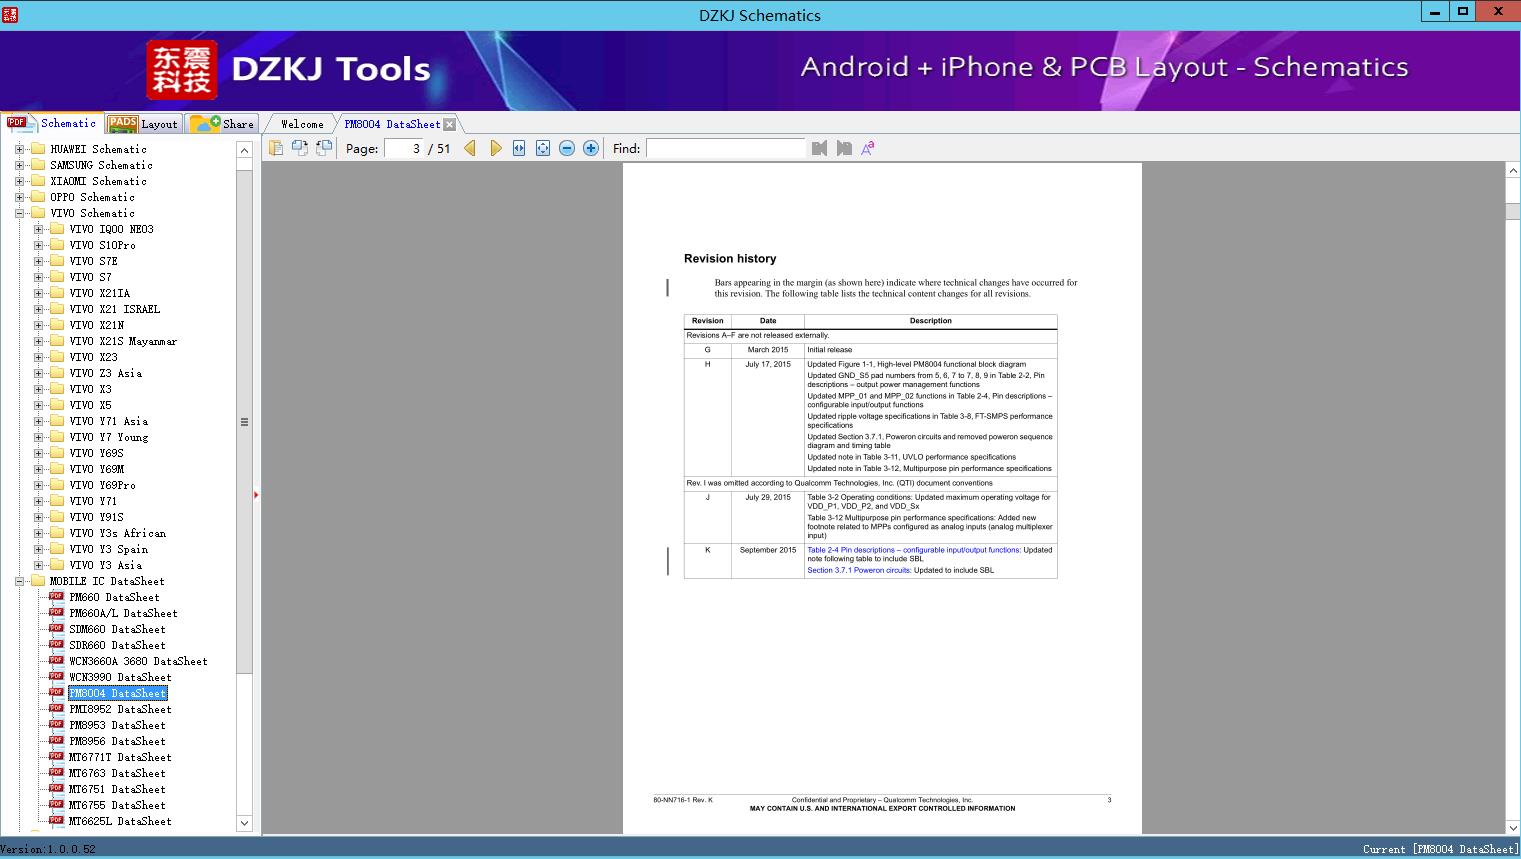Viewport: 1521px width, 859px height.
Task: Select VIVO X21 ISRAEL folder
Action: (x=114, y=309)
